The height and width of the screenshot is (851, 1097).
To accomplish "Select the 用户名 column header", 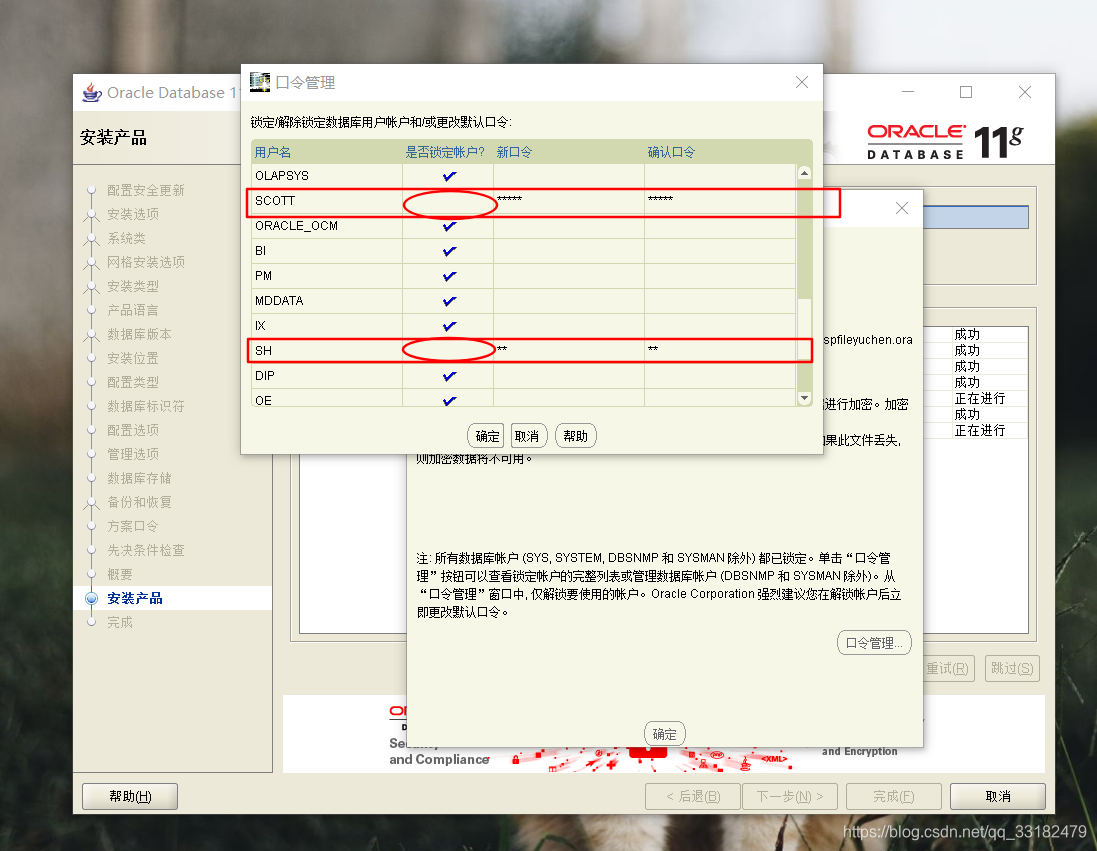I will [x=327, y=152].
